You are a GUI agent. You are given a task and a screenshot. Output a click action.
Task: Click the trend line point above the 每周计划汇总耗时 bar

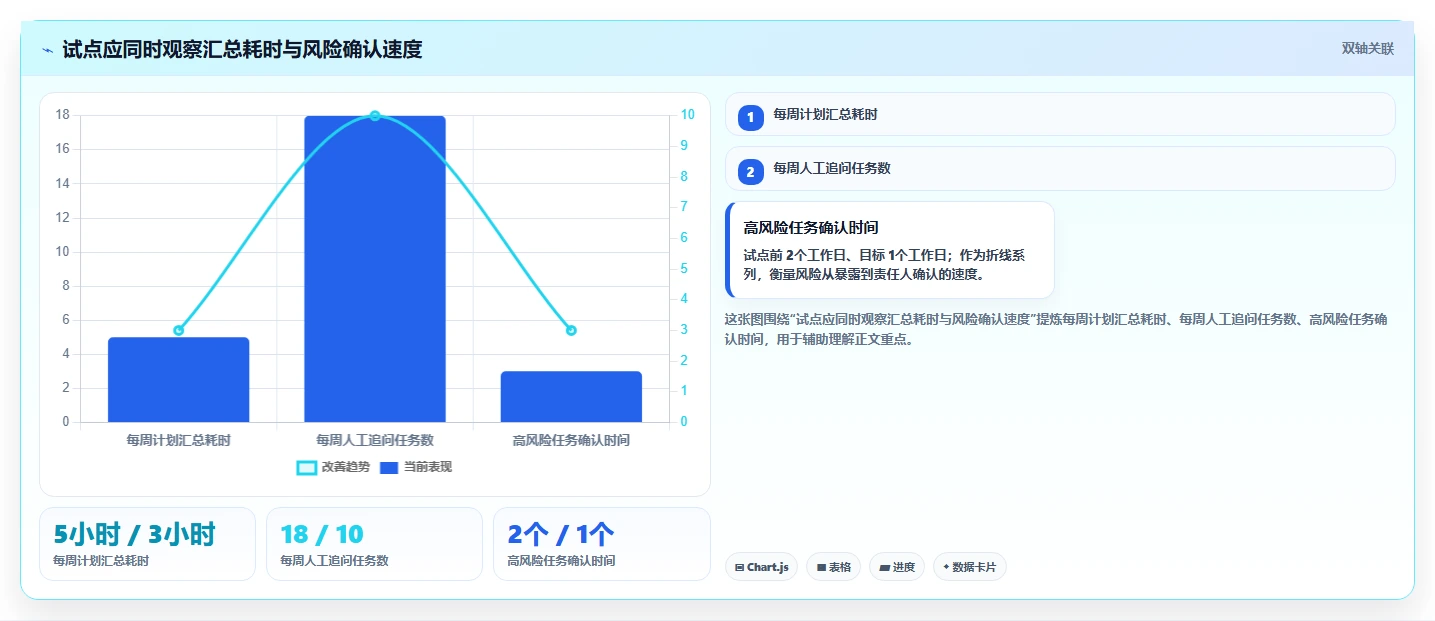click(178, 330)
